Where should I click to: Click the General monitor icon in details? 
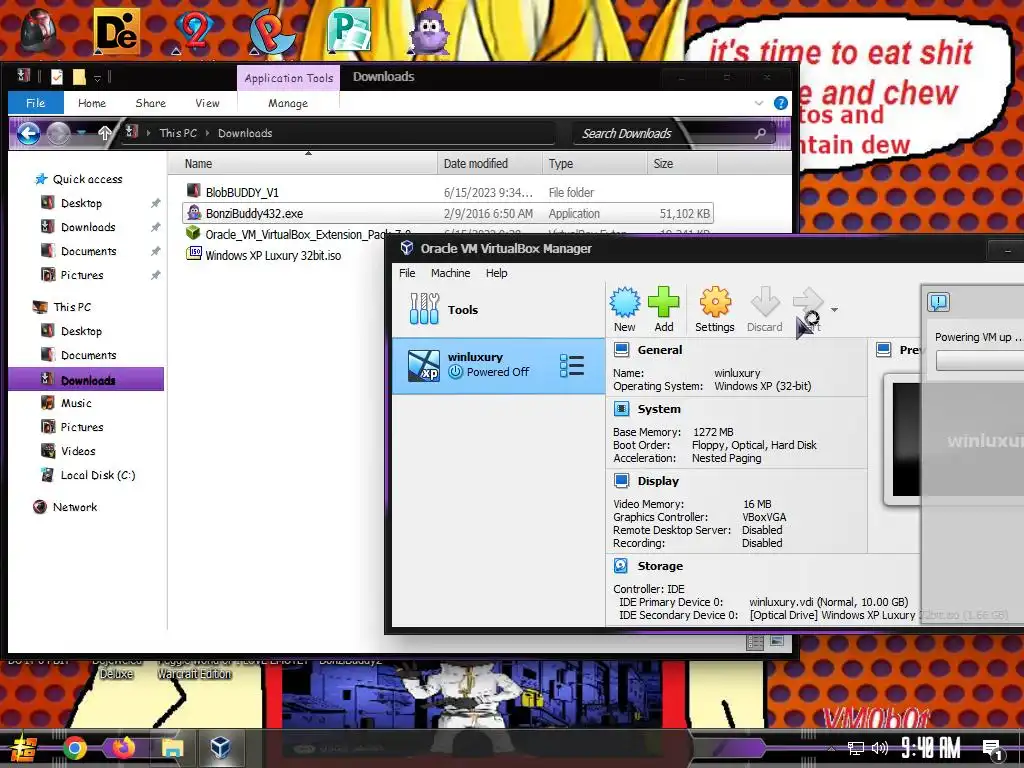pyautogui.click(x=621, y=350)
